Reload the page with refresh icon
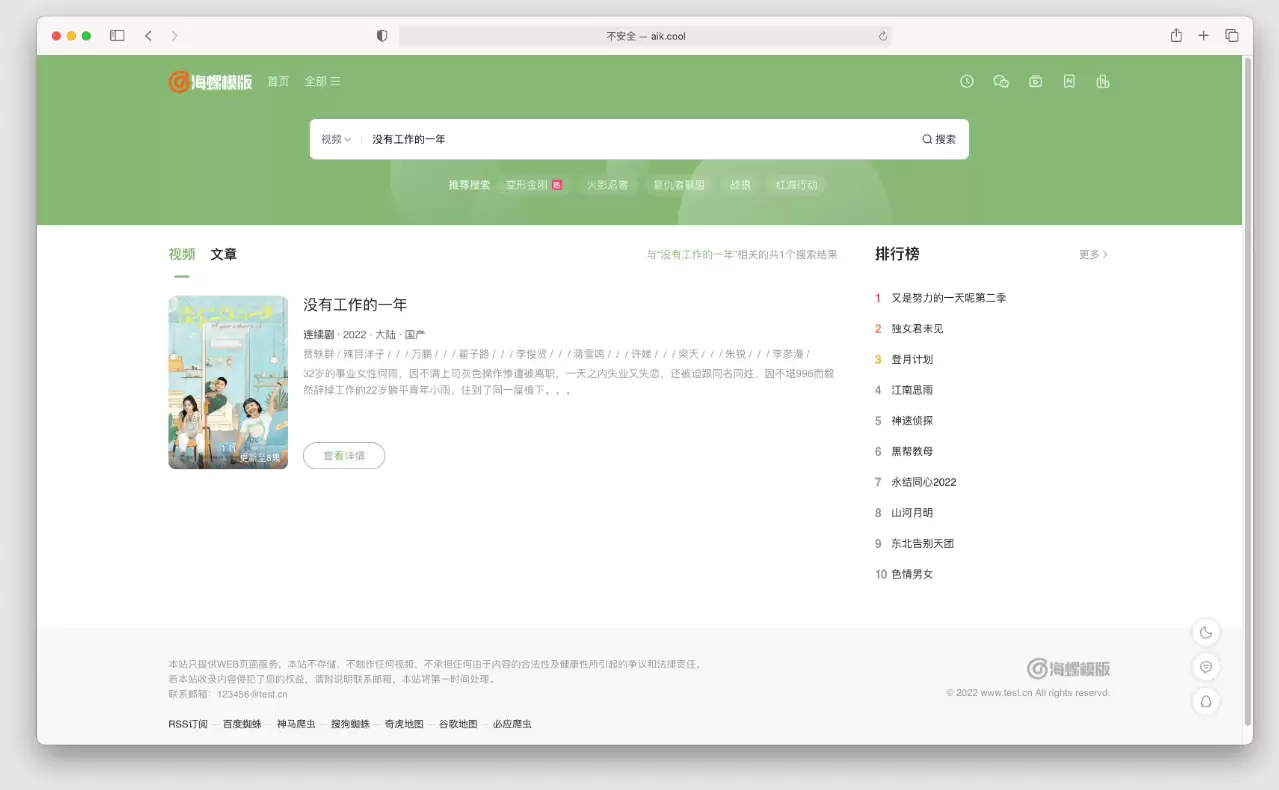This screenshot has height=790, width=1279. (x=883, y=36)
